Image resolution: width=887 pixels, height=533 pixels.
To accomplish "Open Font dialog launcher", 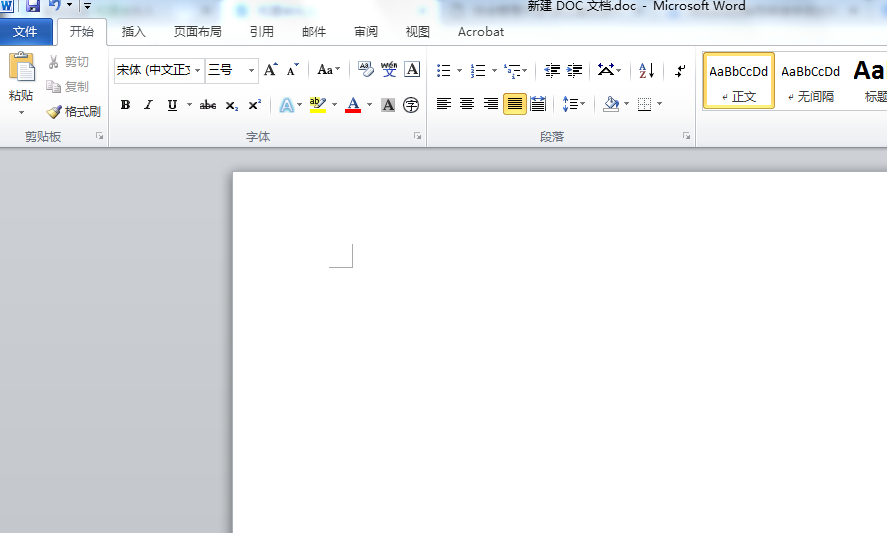I will tap(417, 136).
